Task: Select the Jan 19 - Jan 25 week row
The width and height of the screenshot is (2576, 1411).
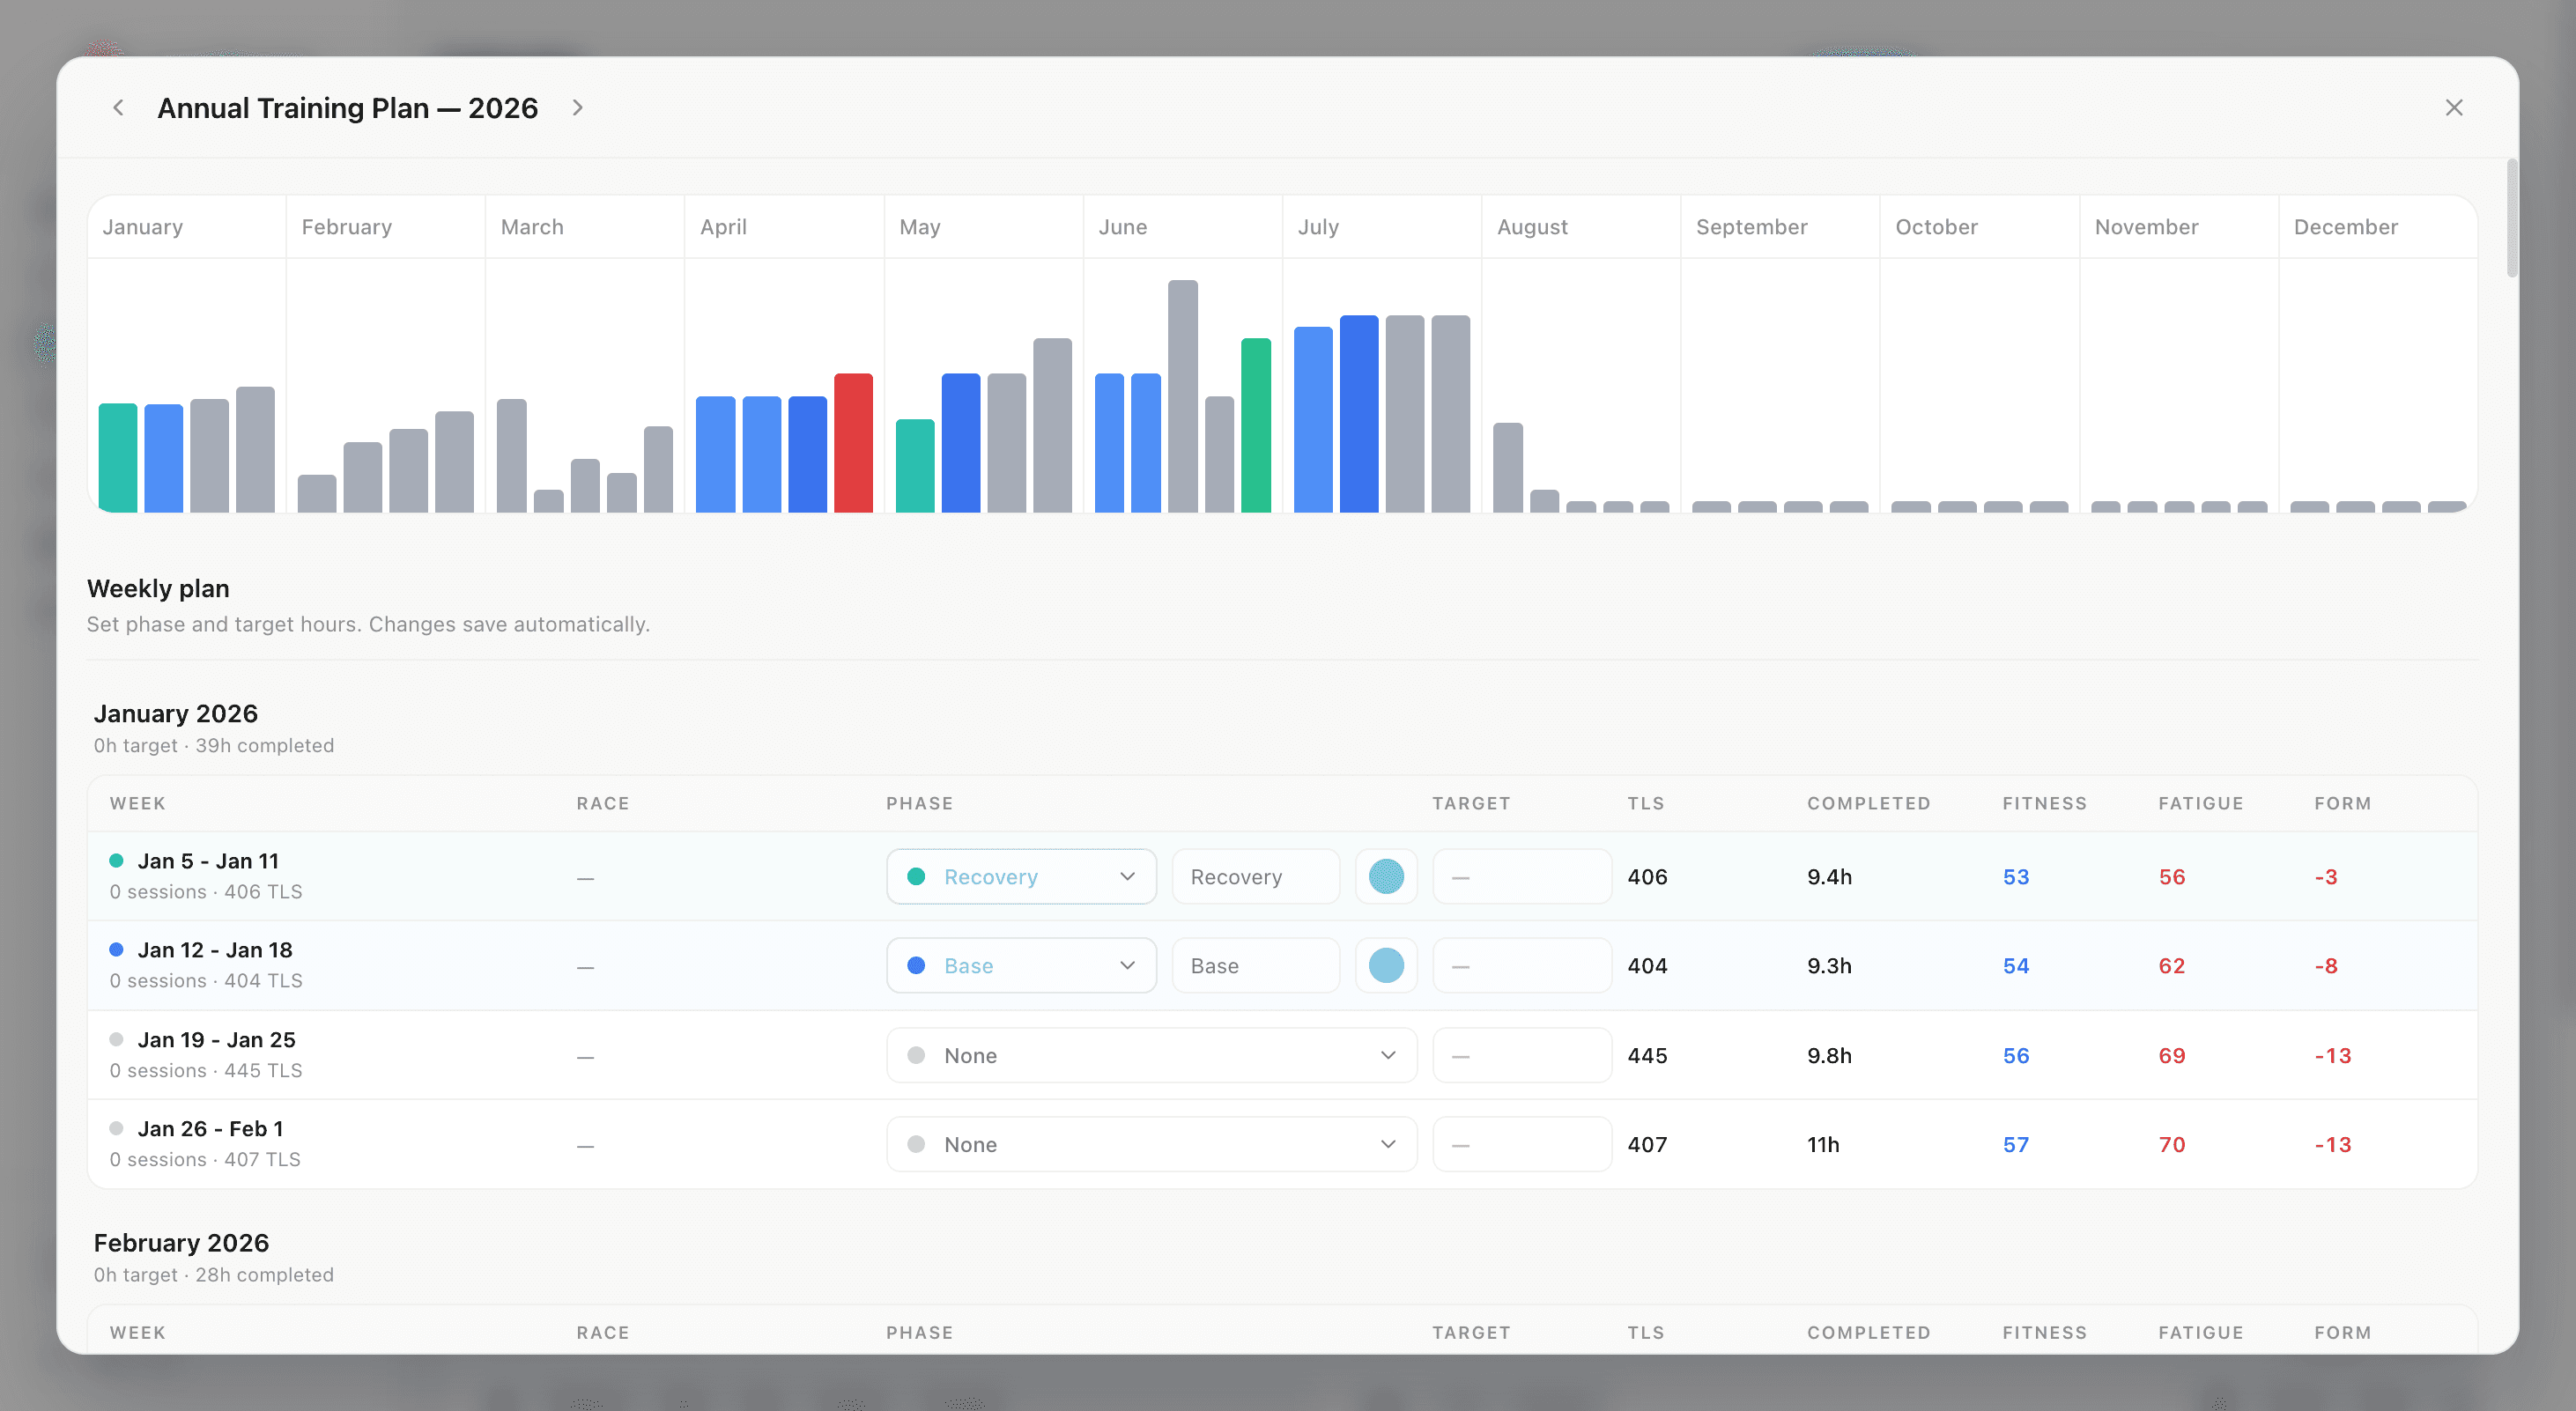Action: [1282, 1055]
